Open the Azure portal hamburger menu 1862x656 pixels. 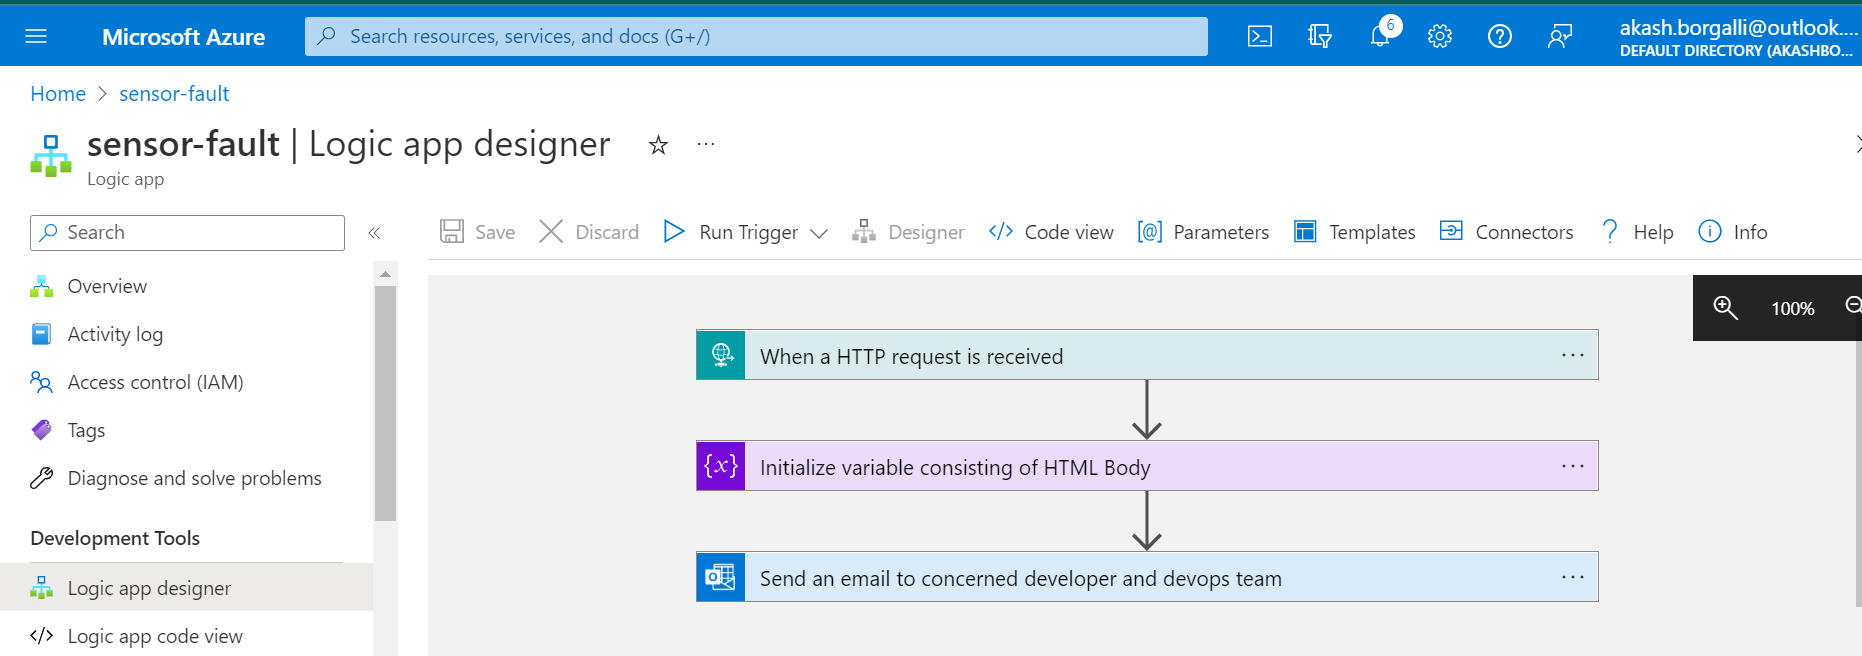36,37
